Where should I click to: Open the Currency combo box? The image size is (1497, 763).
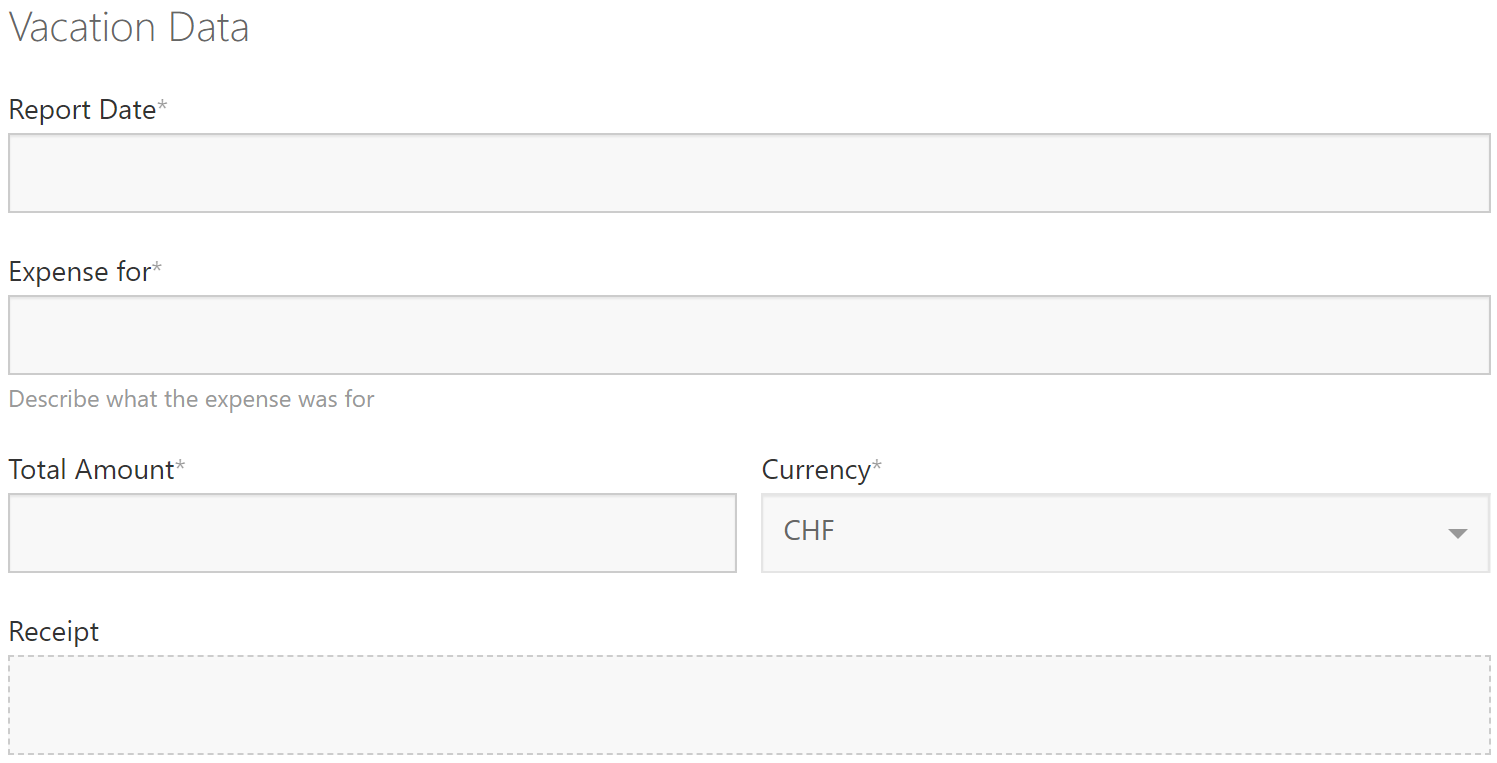[x=1124, y=533]
